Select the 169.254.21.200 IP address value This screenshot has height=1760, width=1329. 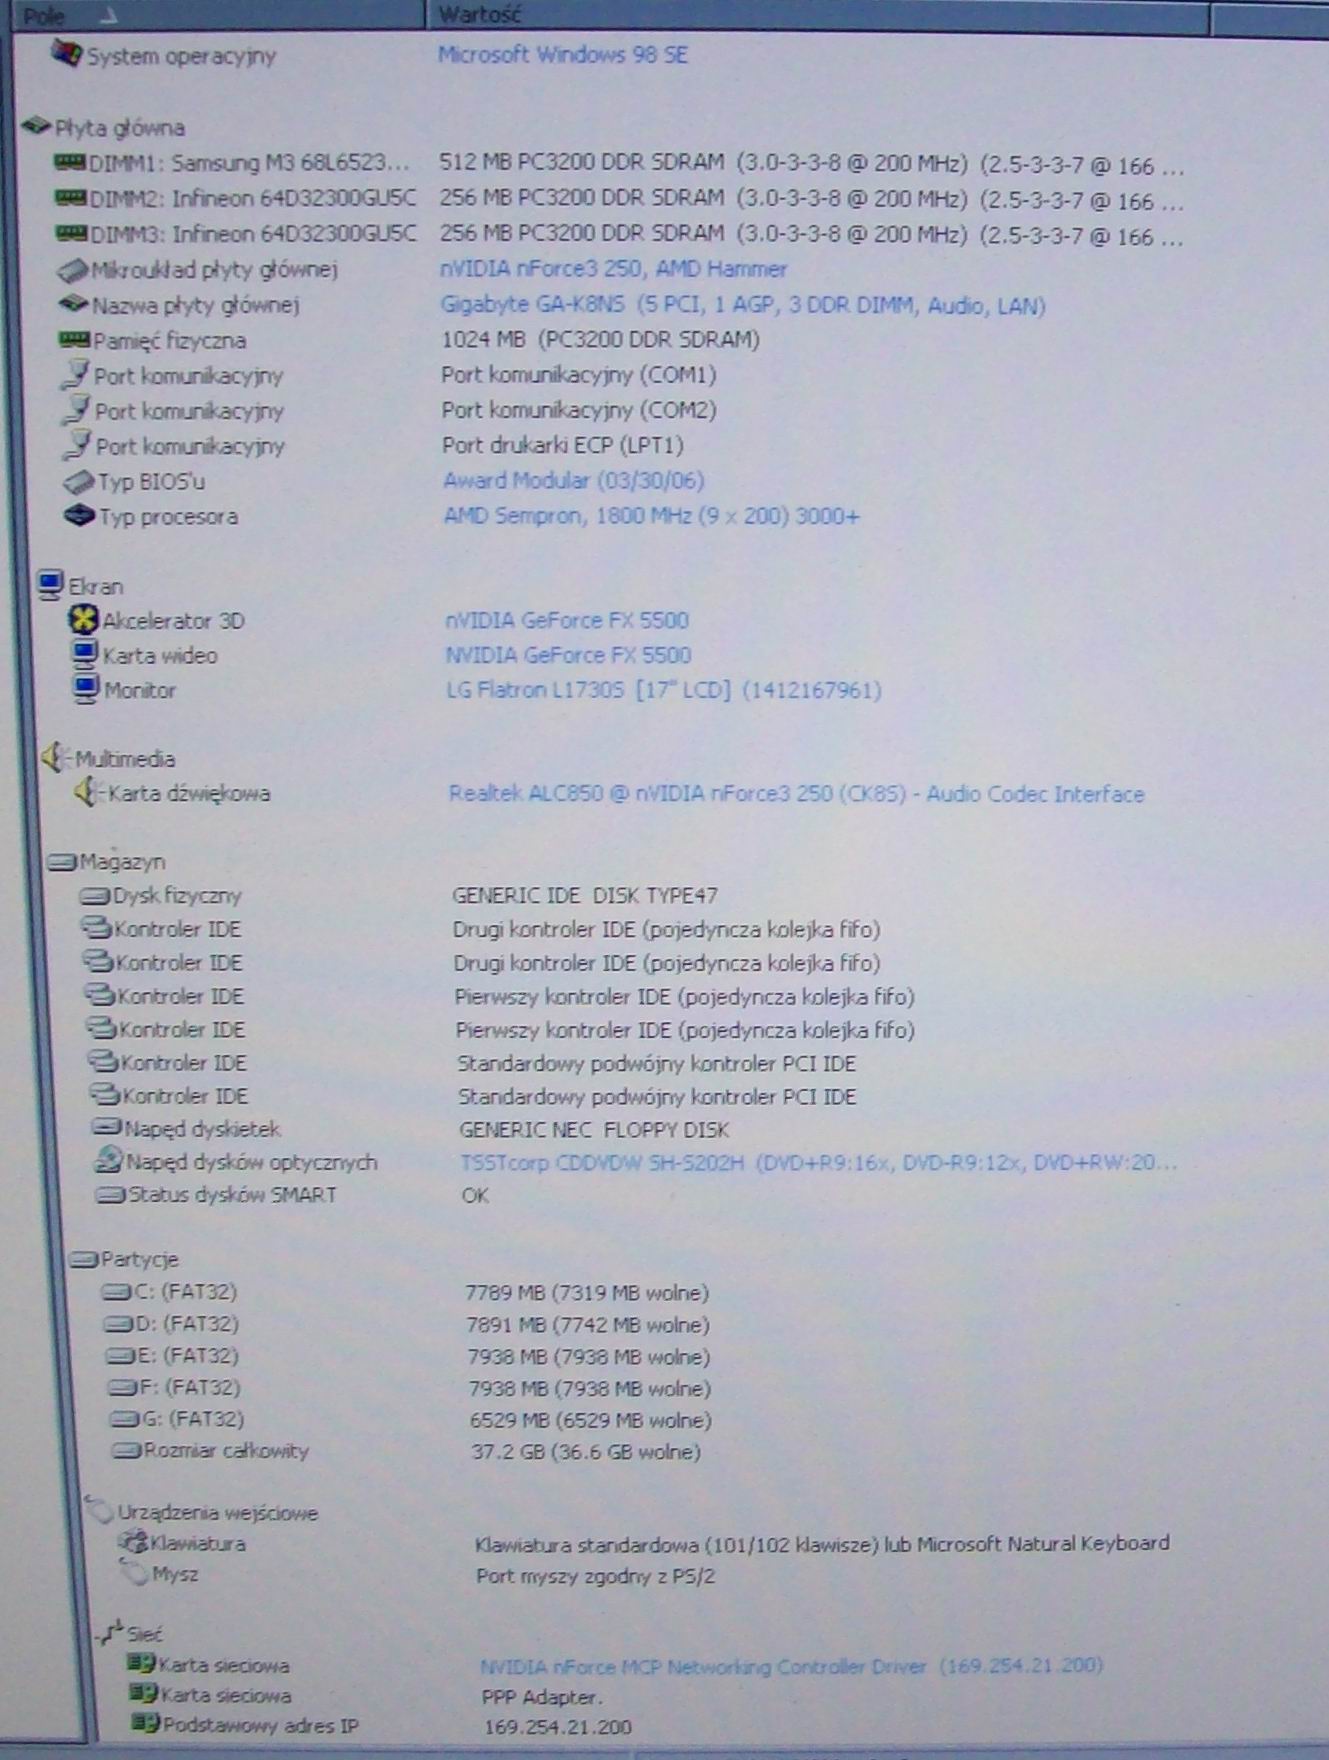pyautogui.click(x=558, y=1727)
